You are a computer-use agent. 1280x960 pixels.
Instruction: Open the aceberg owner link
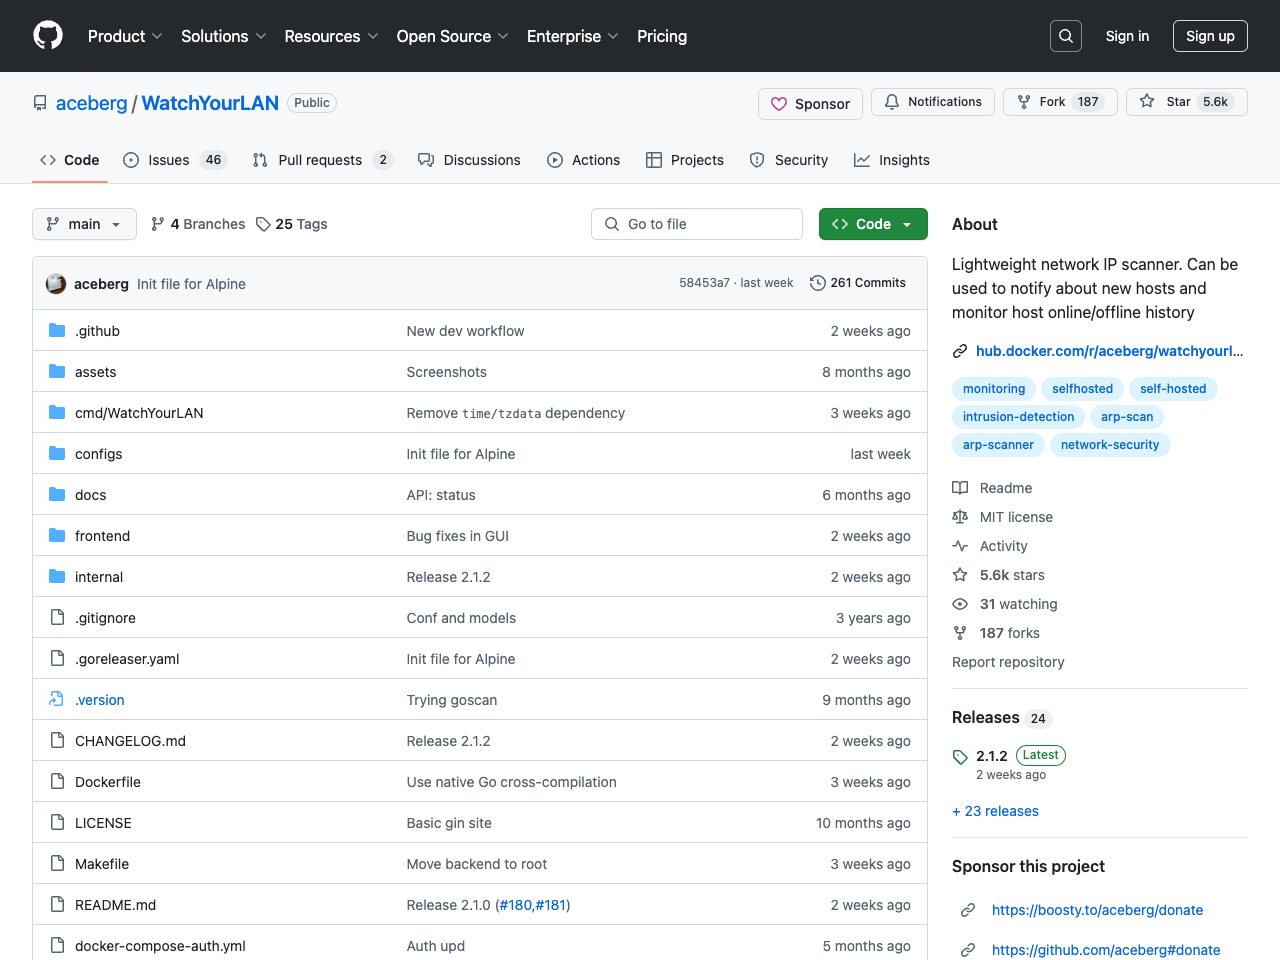(x=92, y=103)
